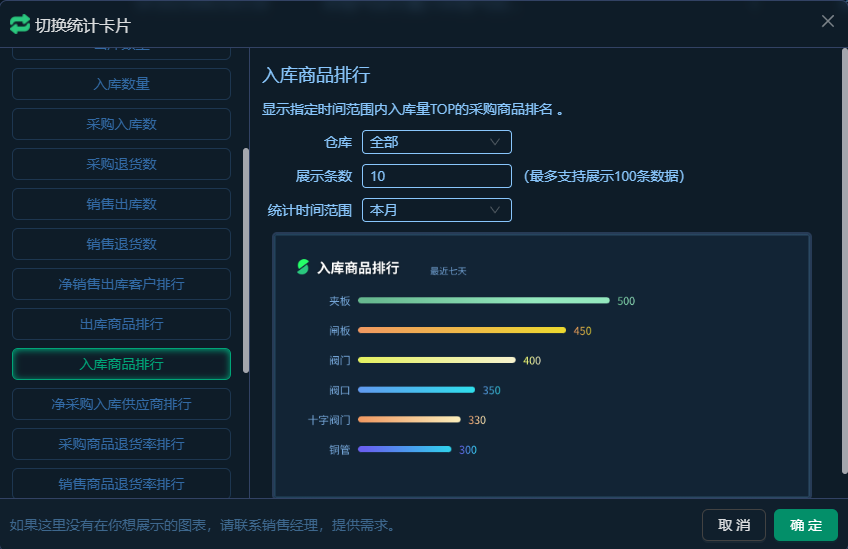
Task: Click the 夹板 bar in the chart
Action: coord(483,301)
